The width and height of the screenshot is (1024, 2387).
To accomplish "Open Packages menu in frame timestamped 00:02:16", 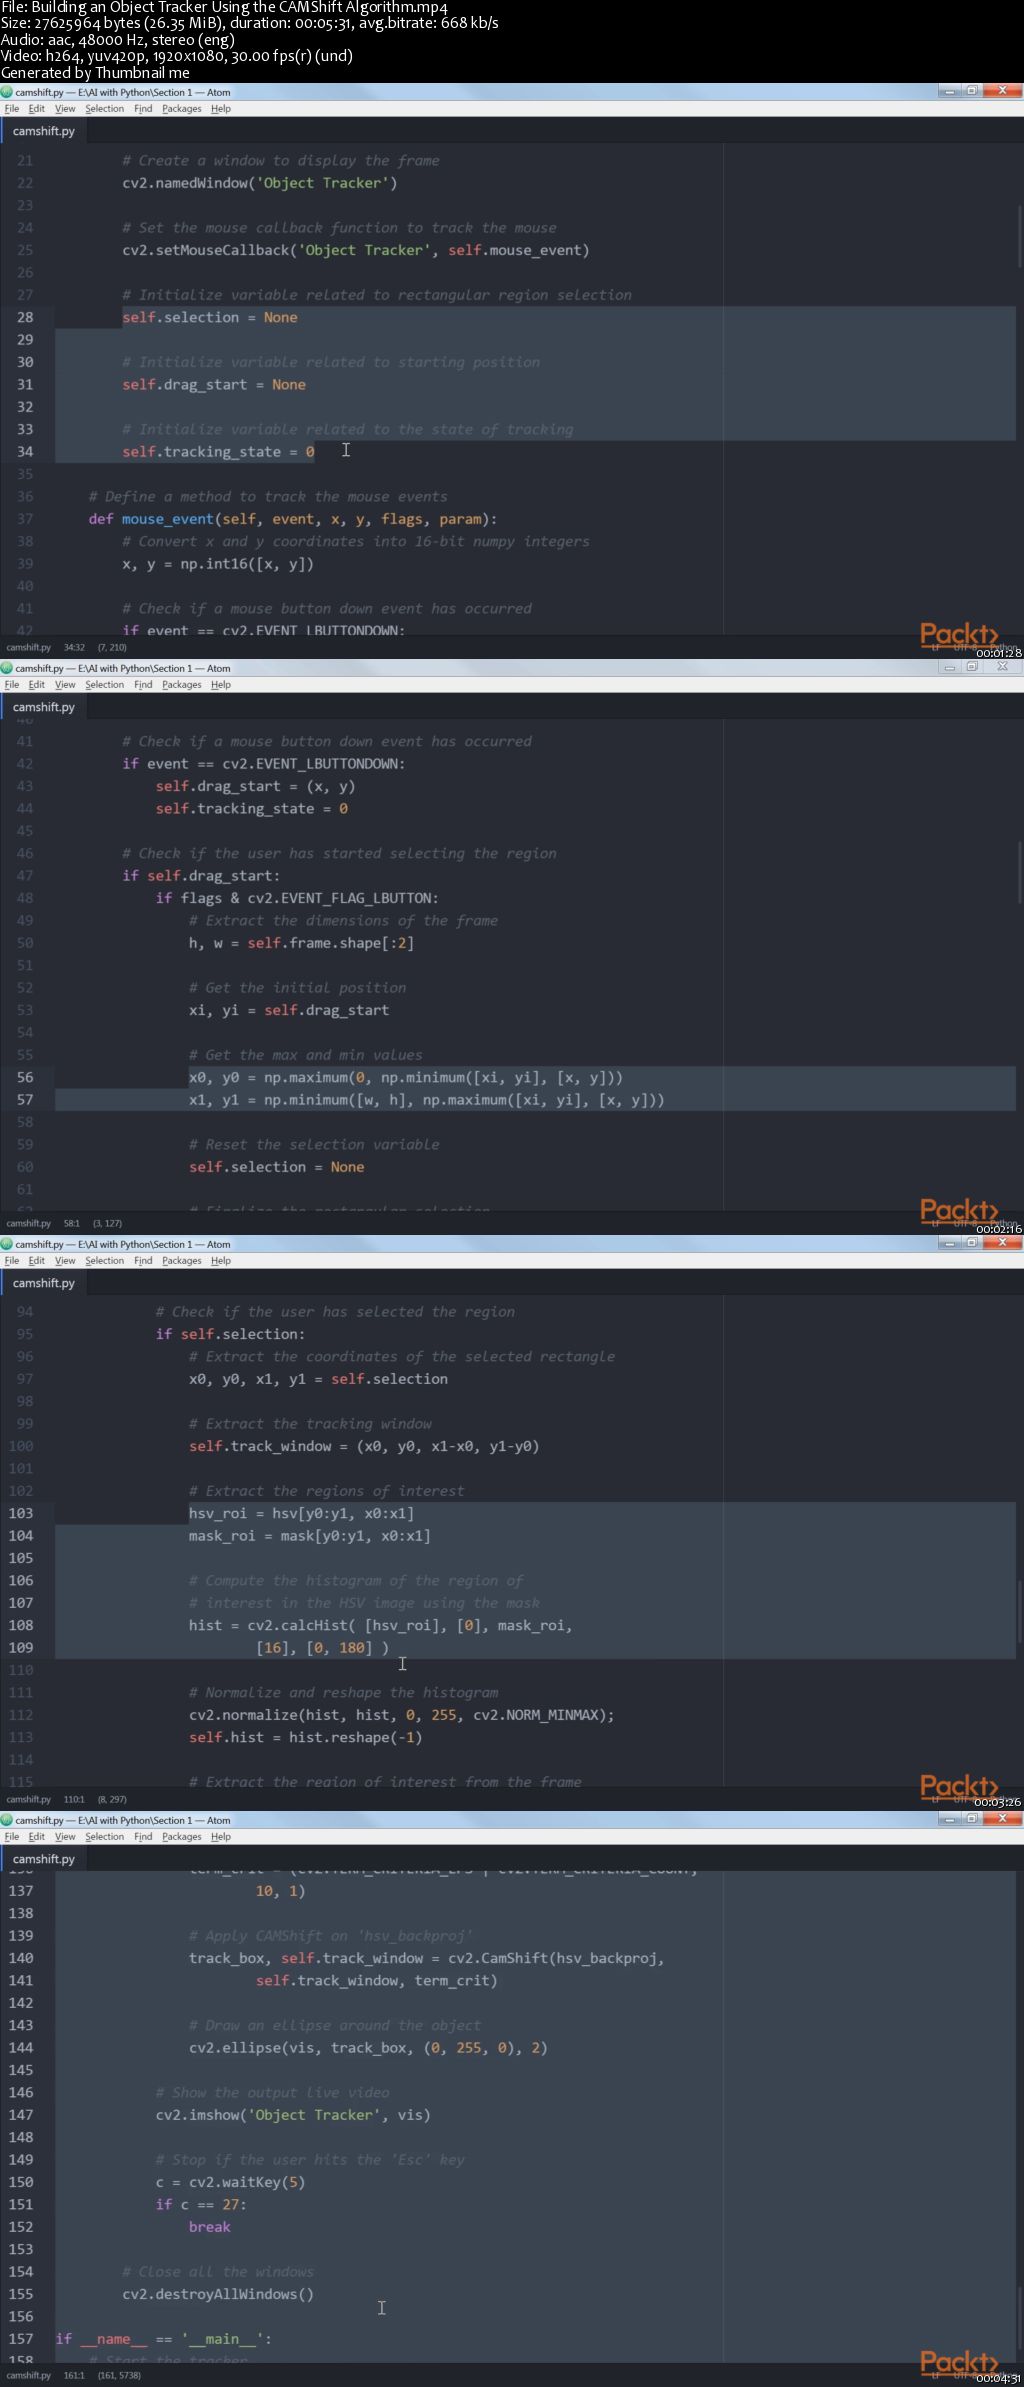I will pyautogui.click(x=181, y=685).
